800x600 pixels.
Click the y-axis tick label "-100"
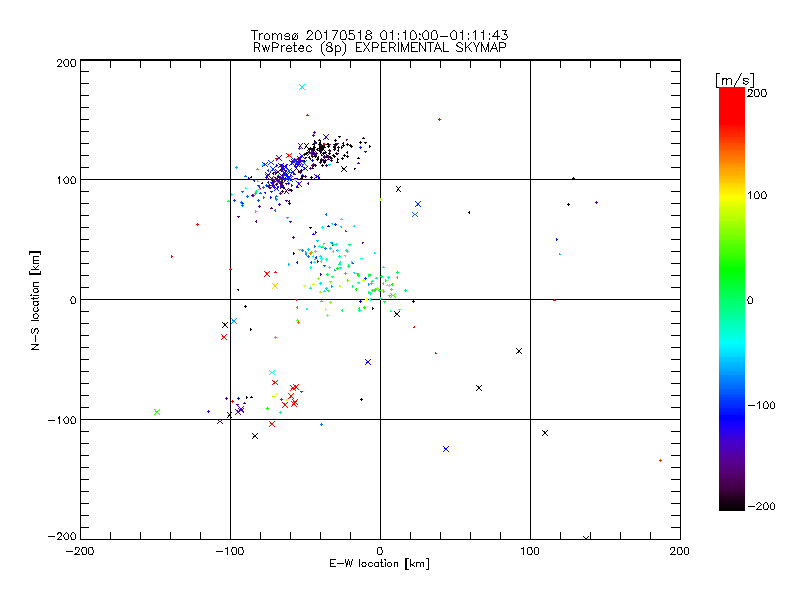point(62,420)
